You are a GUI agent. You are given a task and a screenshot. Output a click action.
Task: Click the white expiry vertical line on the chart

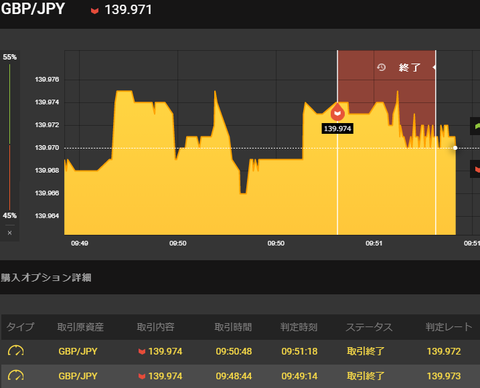pyautogui.click(x=435, y=143)
